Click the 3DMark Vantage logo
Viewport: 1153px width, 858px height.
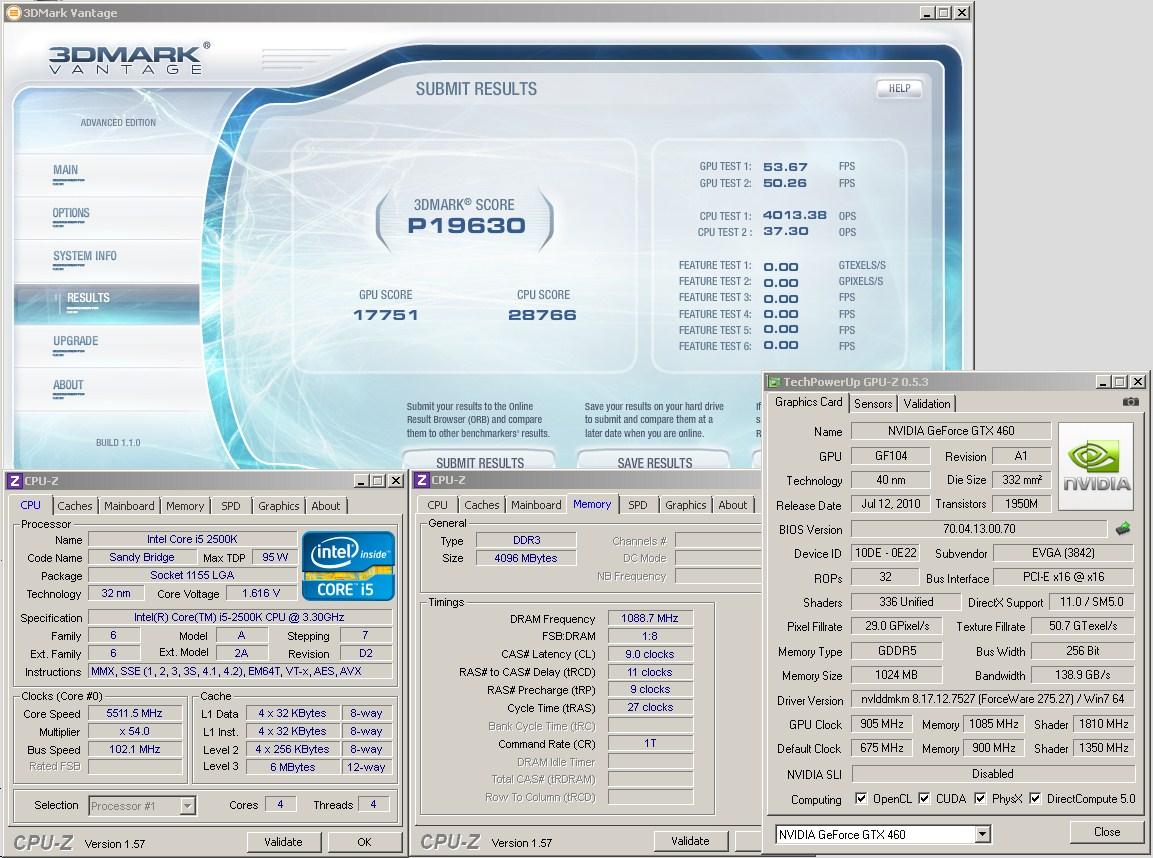128,59
